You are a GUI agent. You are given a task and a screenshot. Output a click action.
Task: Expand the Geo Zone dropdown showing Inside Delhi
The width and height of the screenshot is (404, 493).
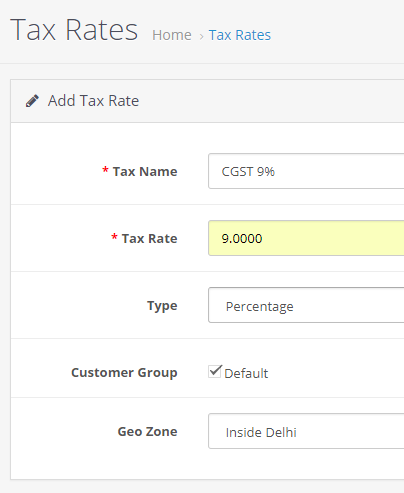pos(306,431)
